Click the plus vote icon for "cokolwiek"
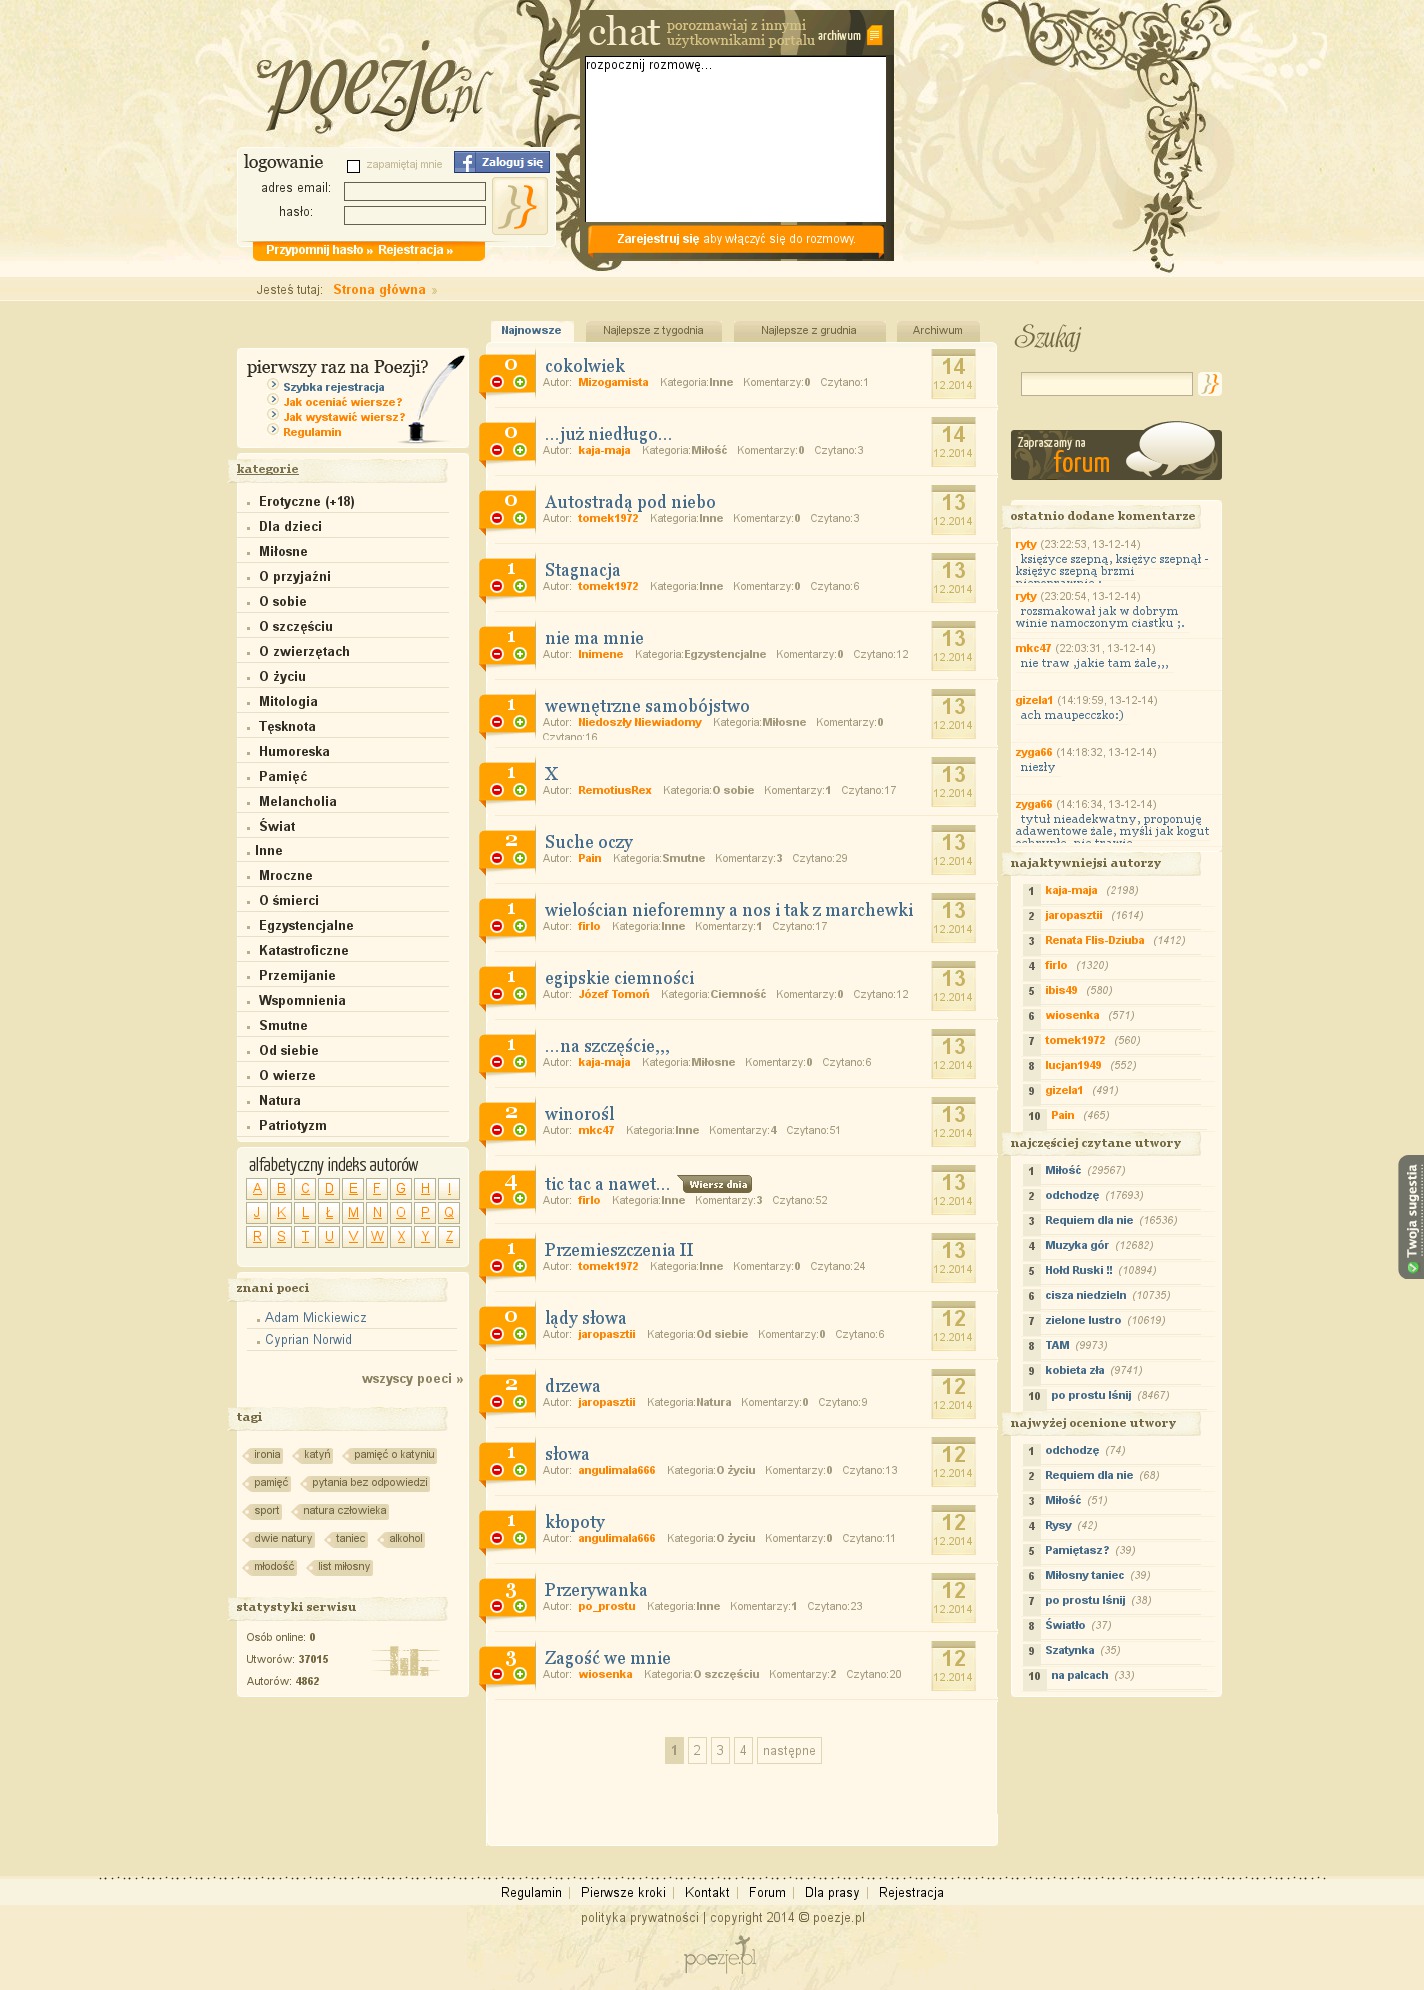Image resolution: width=1424 pixels, height=1990 pixels. 520,382
